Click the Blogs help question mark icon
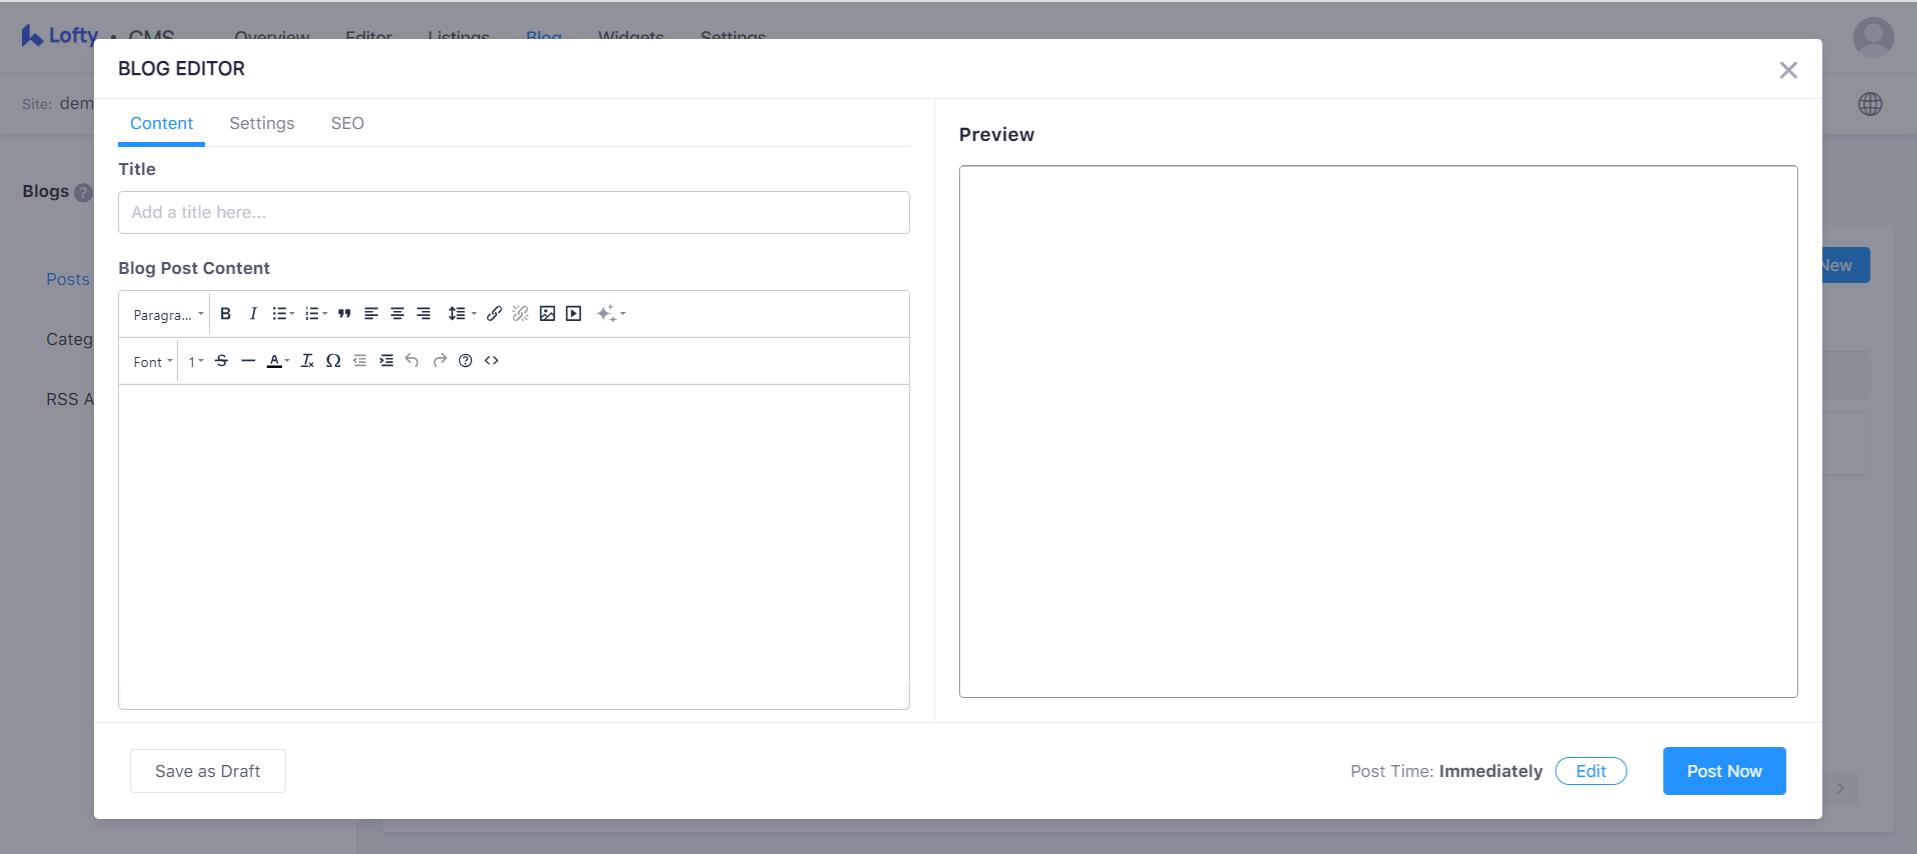The image size is (1917, 854). 83,192
